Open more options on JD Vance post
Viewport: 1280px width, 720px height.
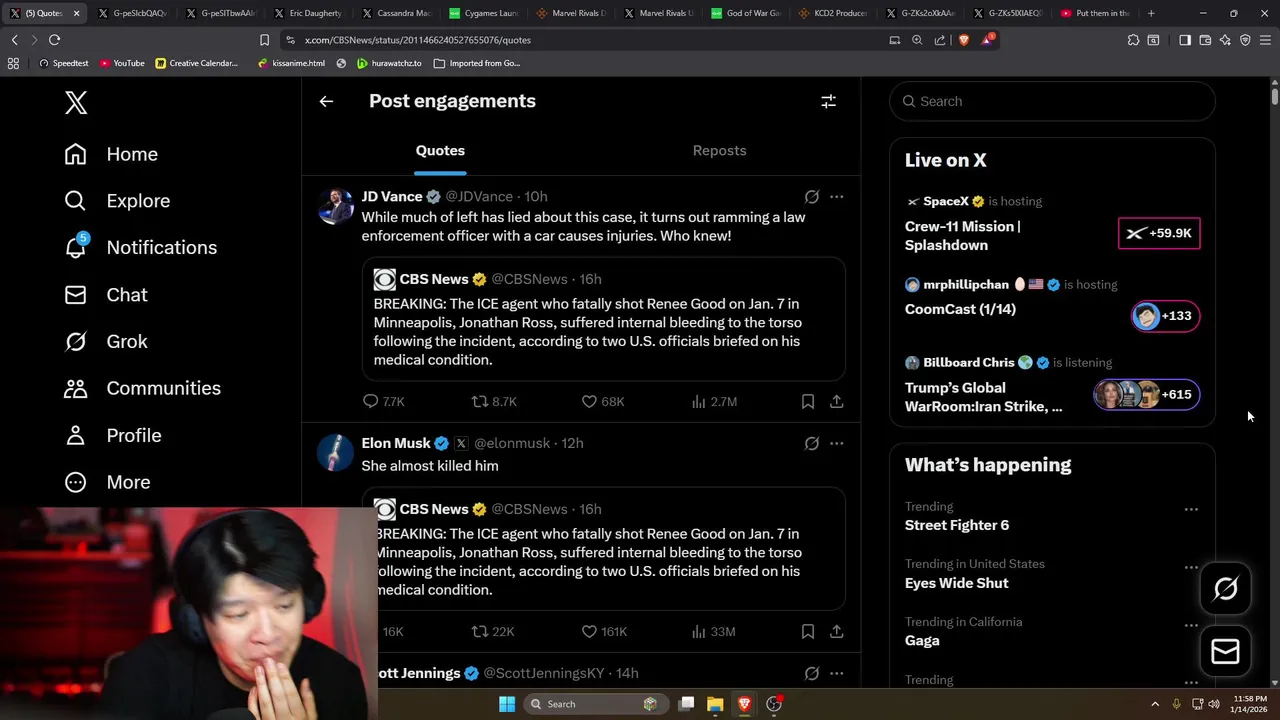[x=836, y=197]
